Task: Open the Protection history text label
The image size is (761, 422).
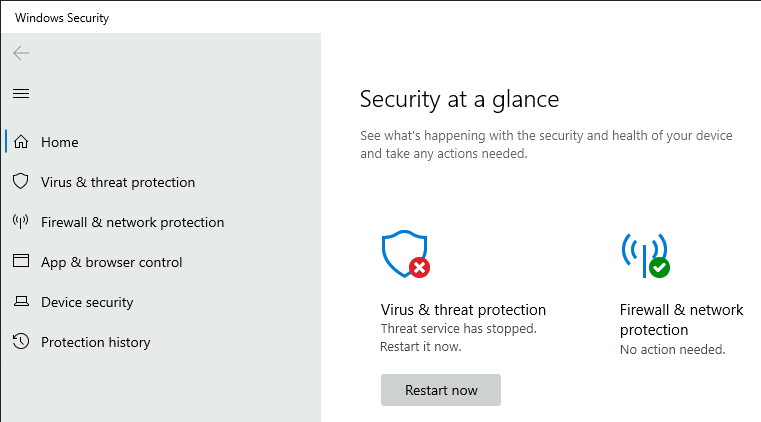Action: tap(95, 342)
